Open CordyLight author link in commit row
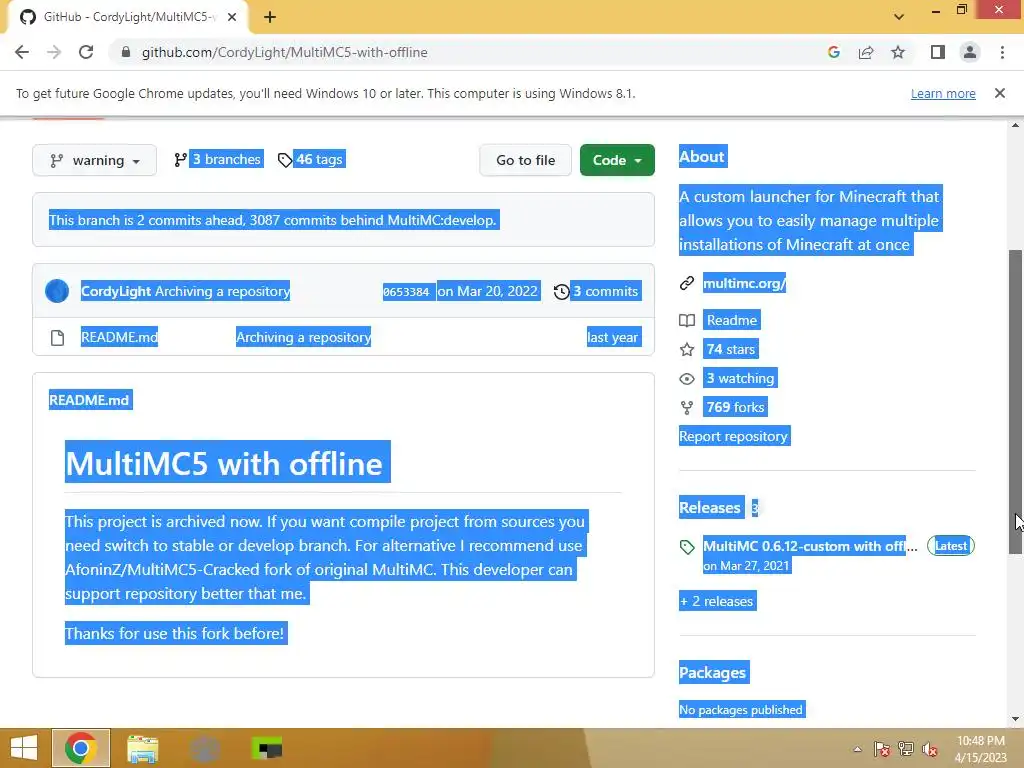Screen dimensions: 1024x768 tap(116, 291)
